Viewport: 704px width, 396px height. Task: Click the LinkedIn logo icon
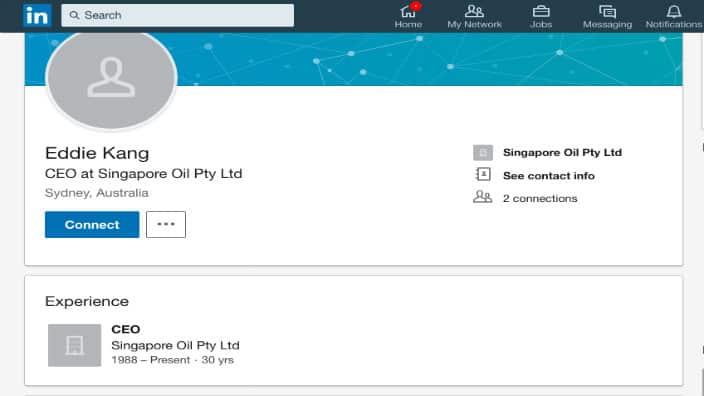37,16
